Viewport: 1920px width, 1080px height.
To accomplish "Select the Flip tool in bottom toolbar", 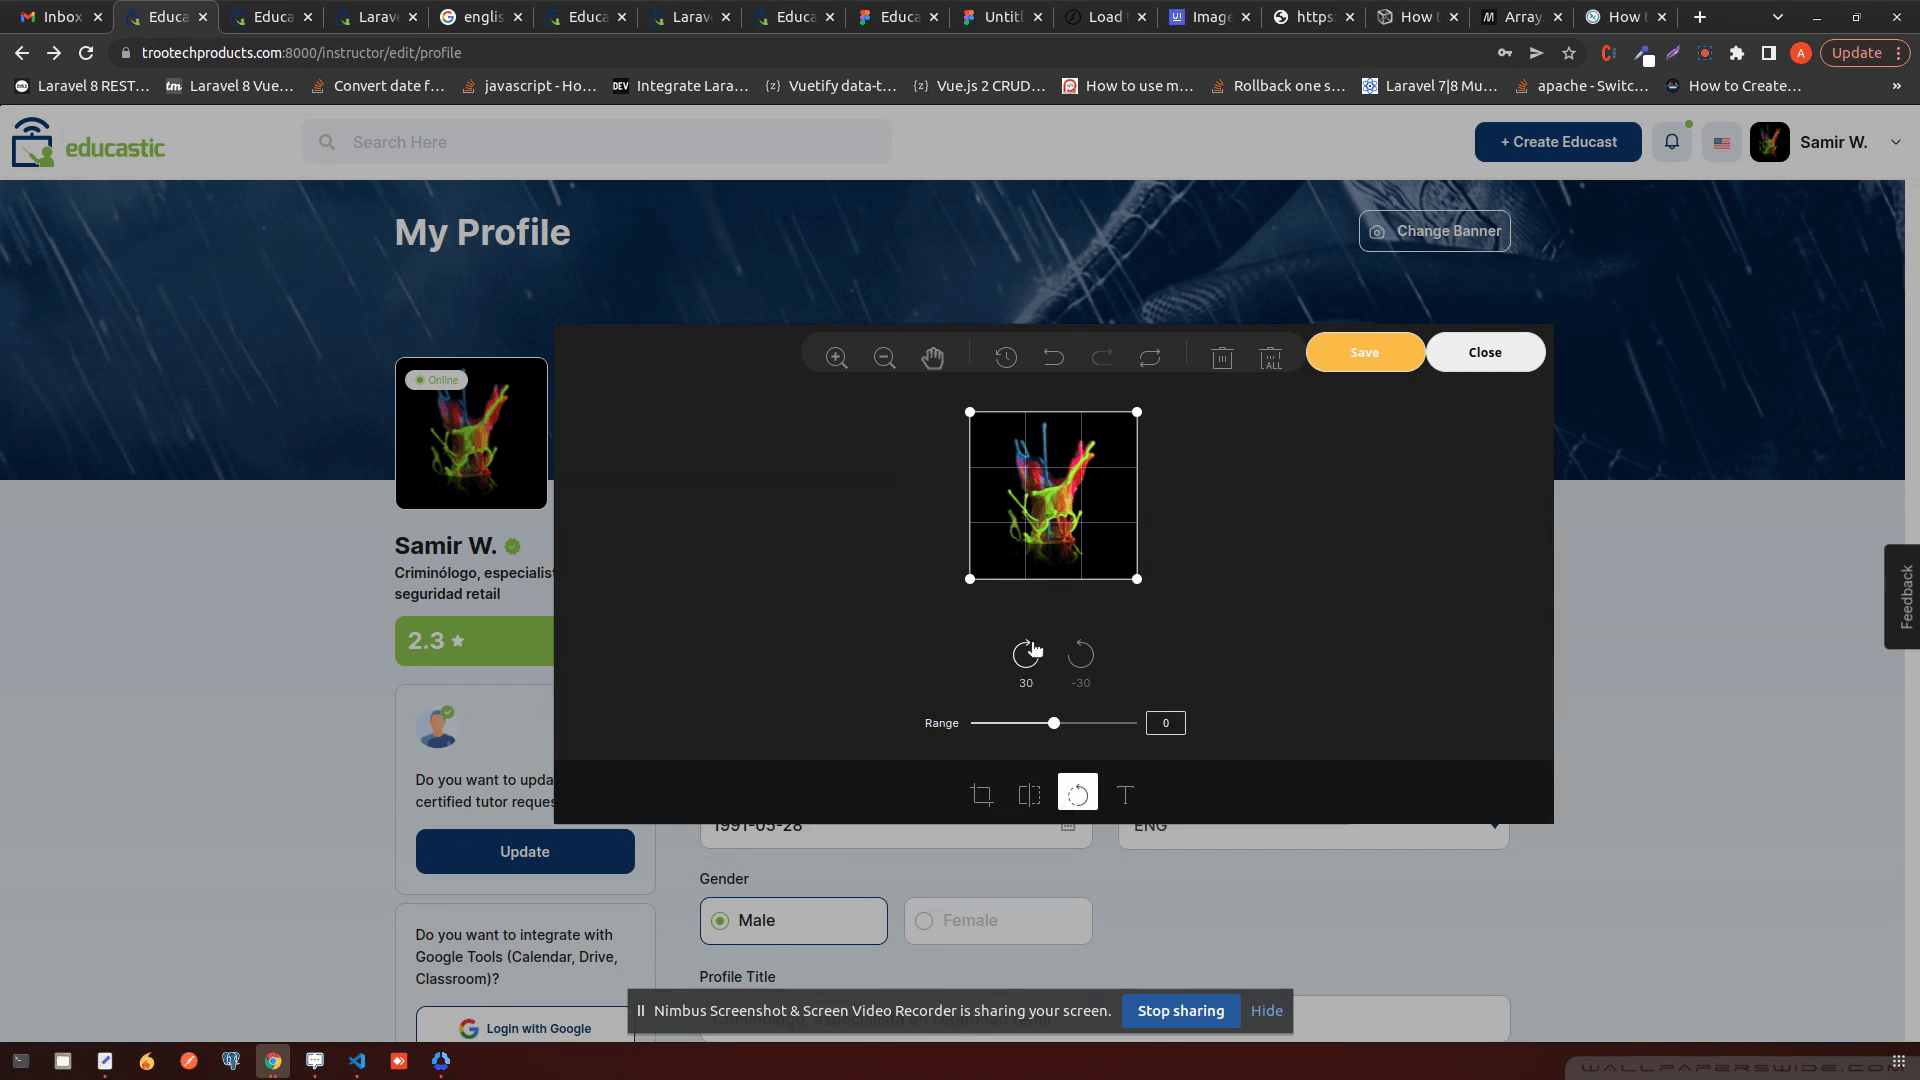I will [1029, 795].
